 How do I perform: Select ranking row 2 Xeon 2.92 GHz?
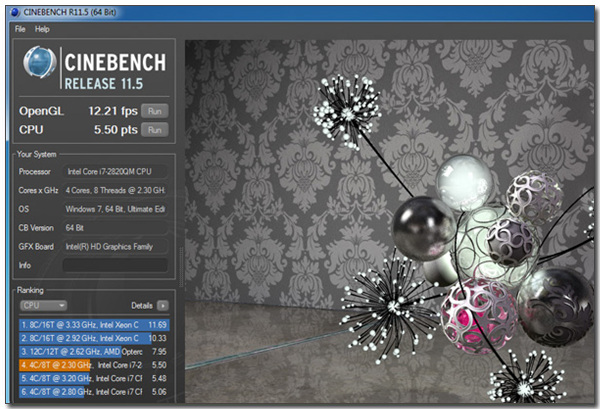pyautogui.click(x=94, y=338)
